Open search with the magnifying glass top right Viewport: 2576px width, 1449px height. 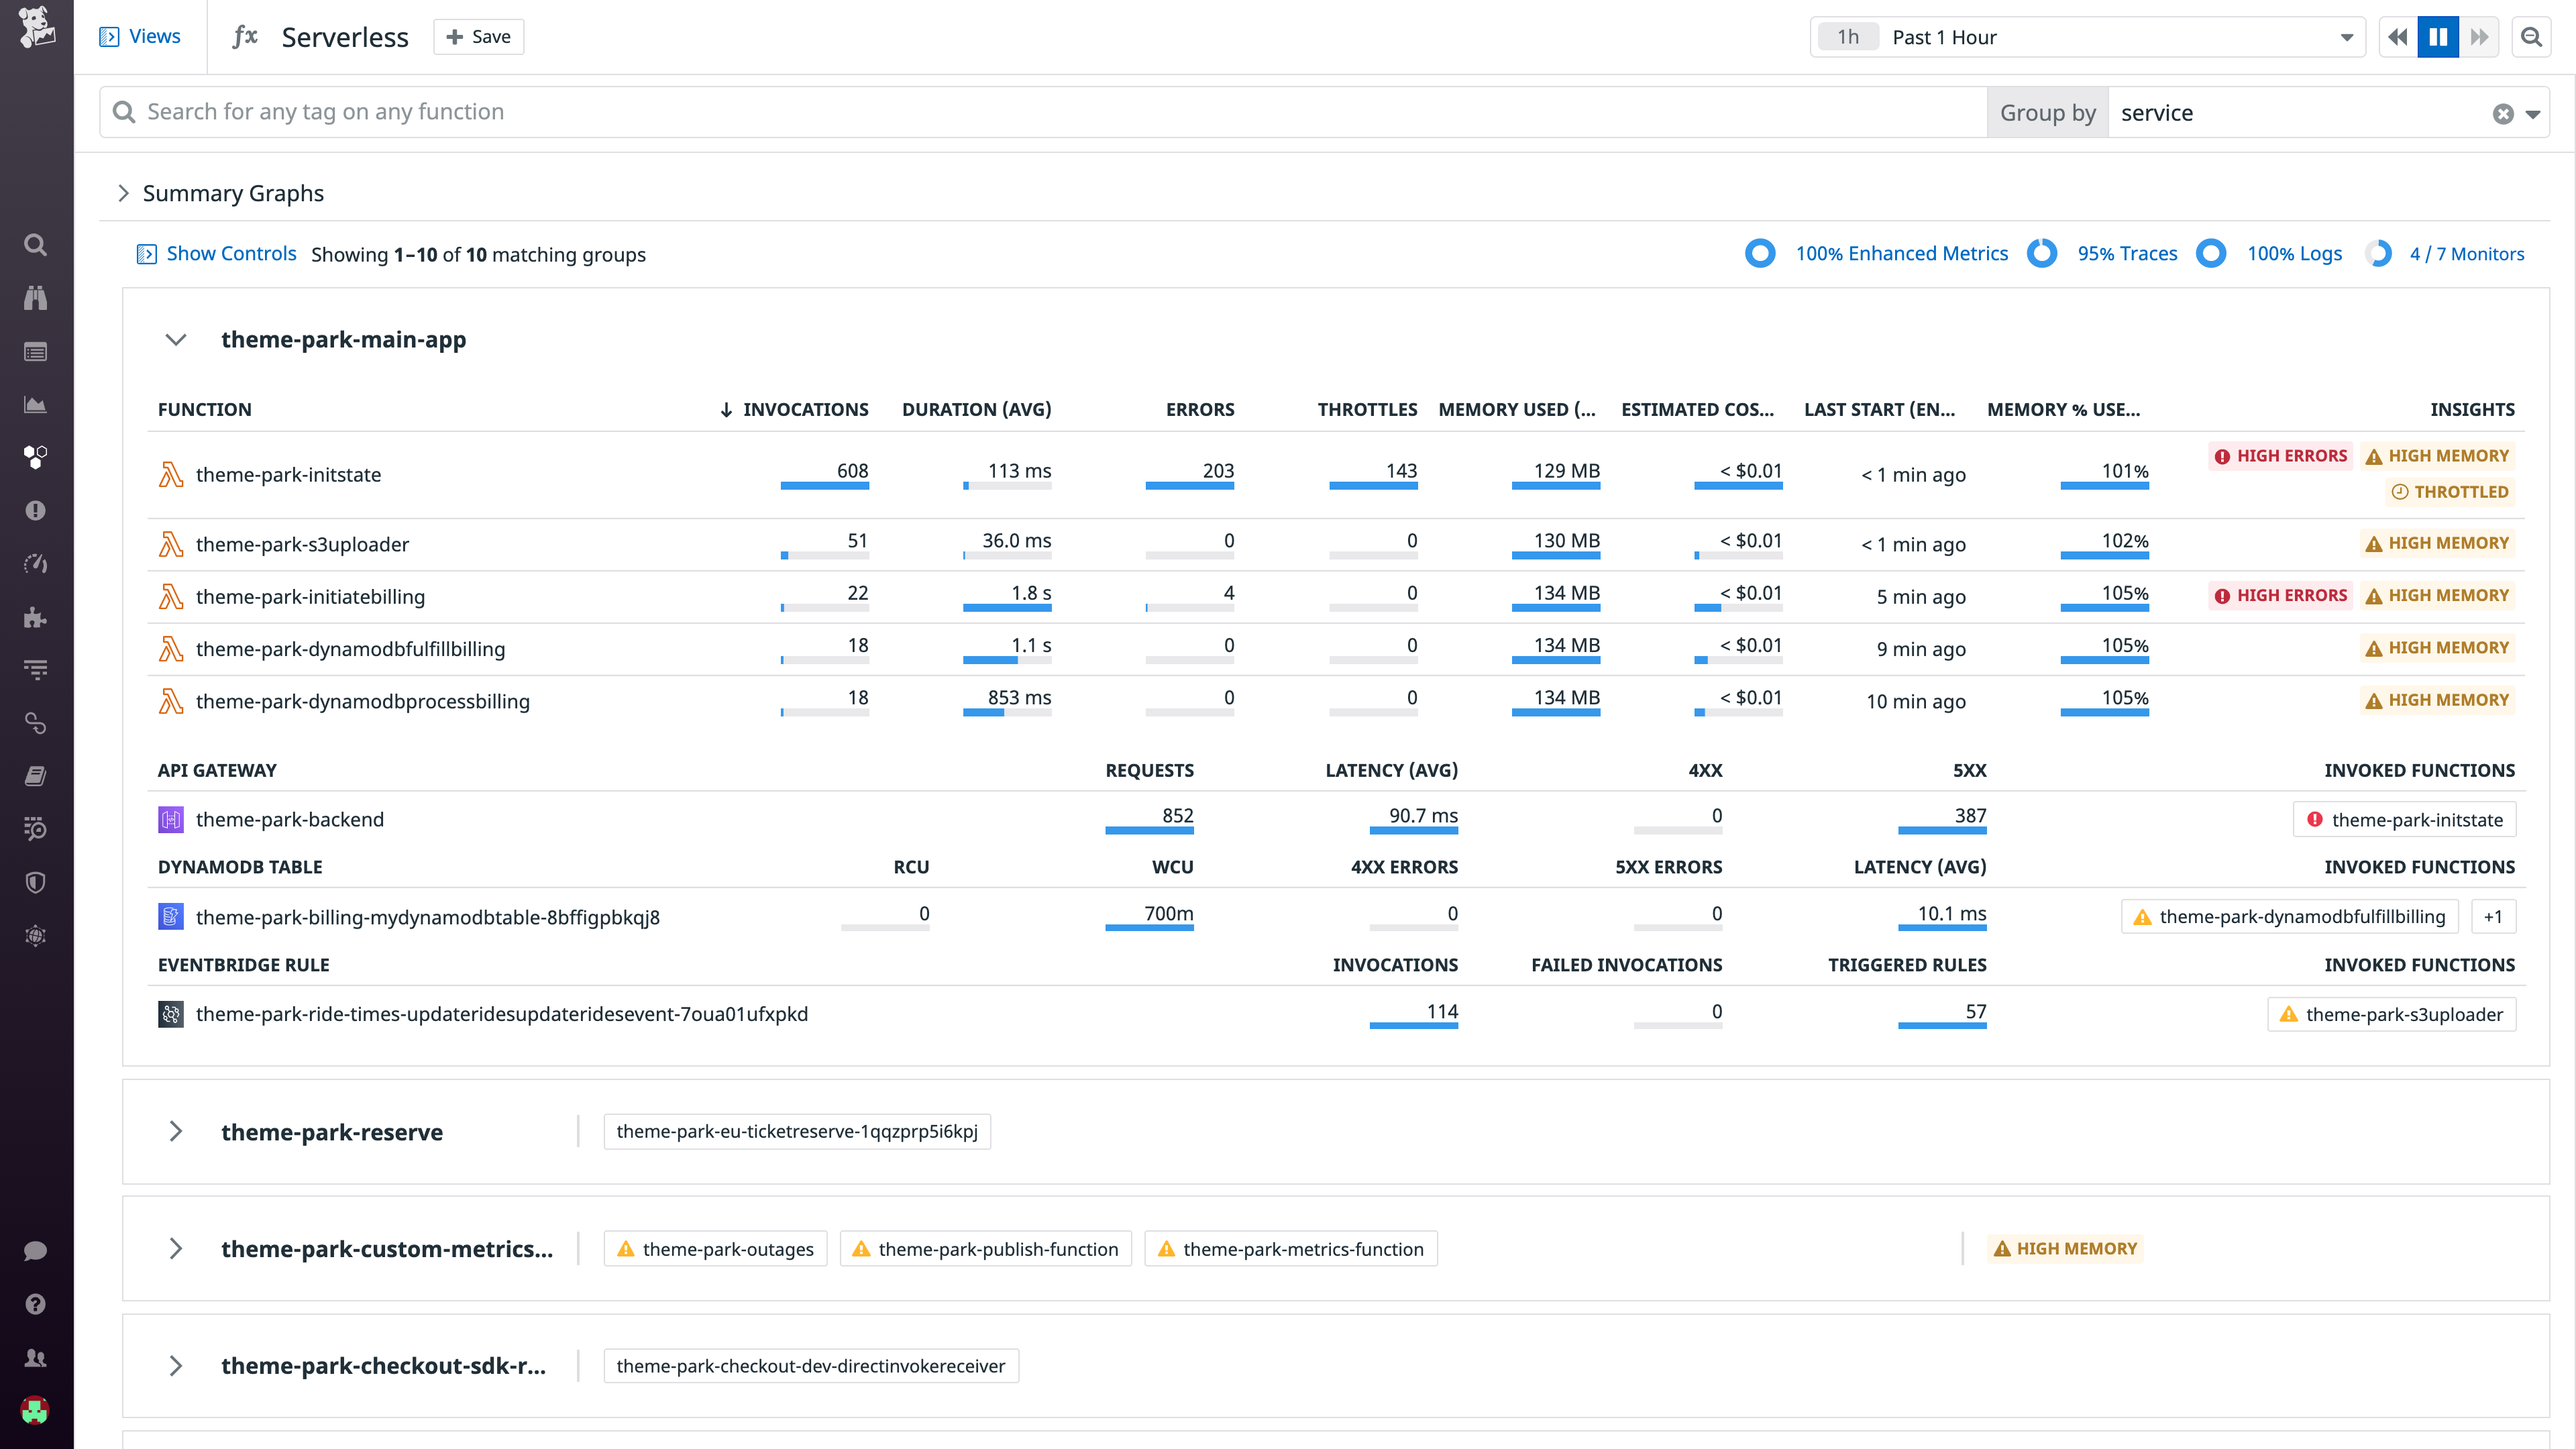(2531, 37)
